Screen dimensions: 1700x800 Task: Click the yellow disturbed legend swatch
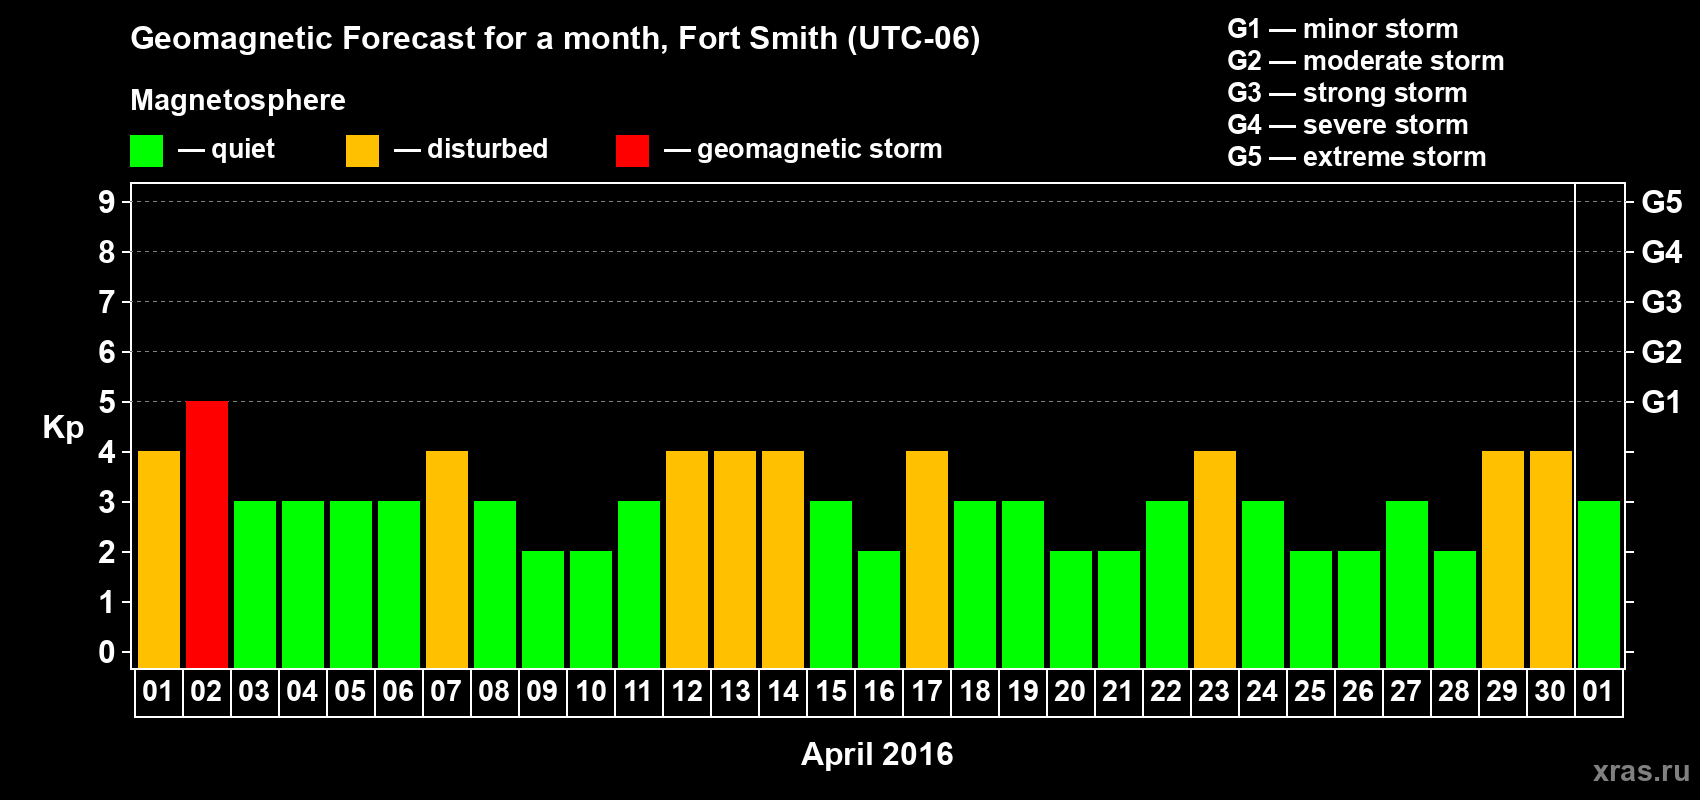click(x=362, y=151)
